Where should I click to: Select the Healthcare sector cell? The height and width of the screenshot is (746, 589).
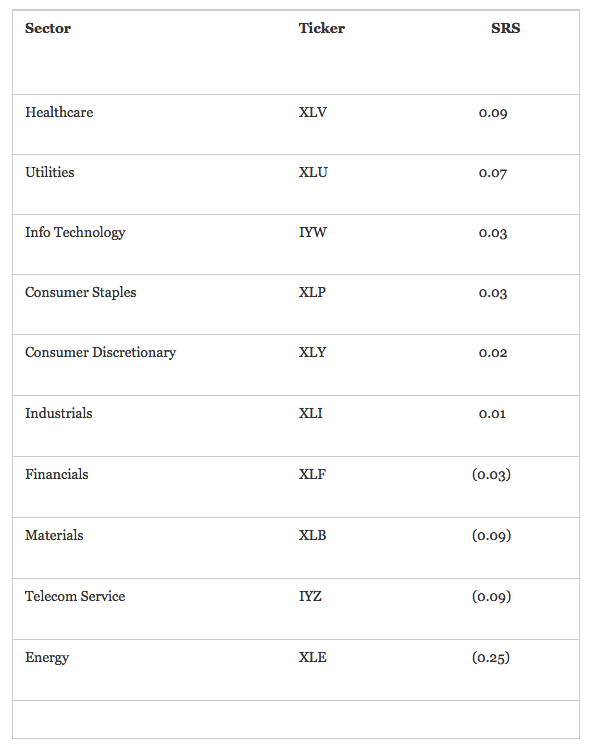click(59, 112)
